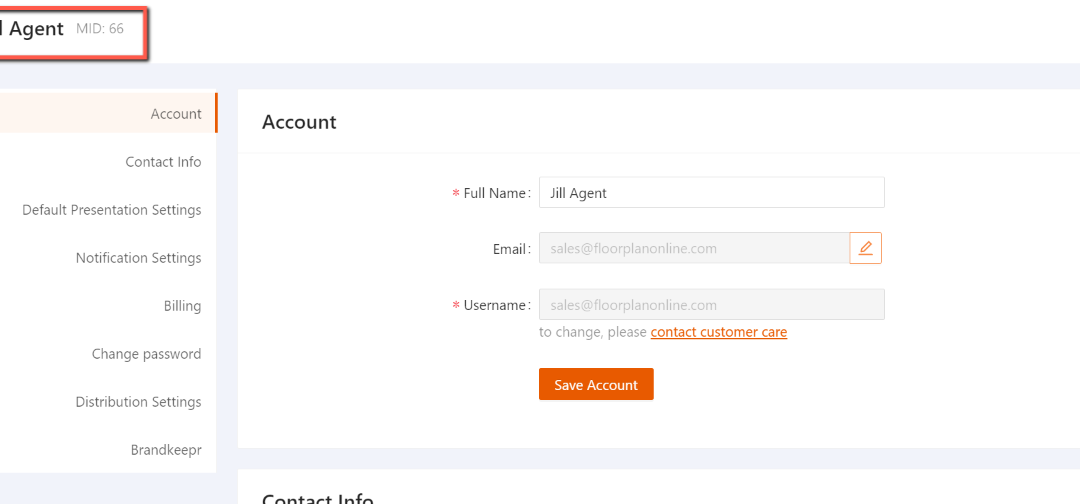Open Default Presentation Settings section

tap(112, 210)
